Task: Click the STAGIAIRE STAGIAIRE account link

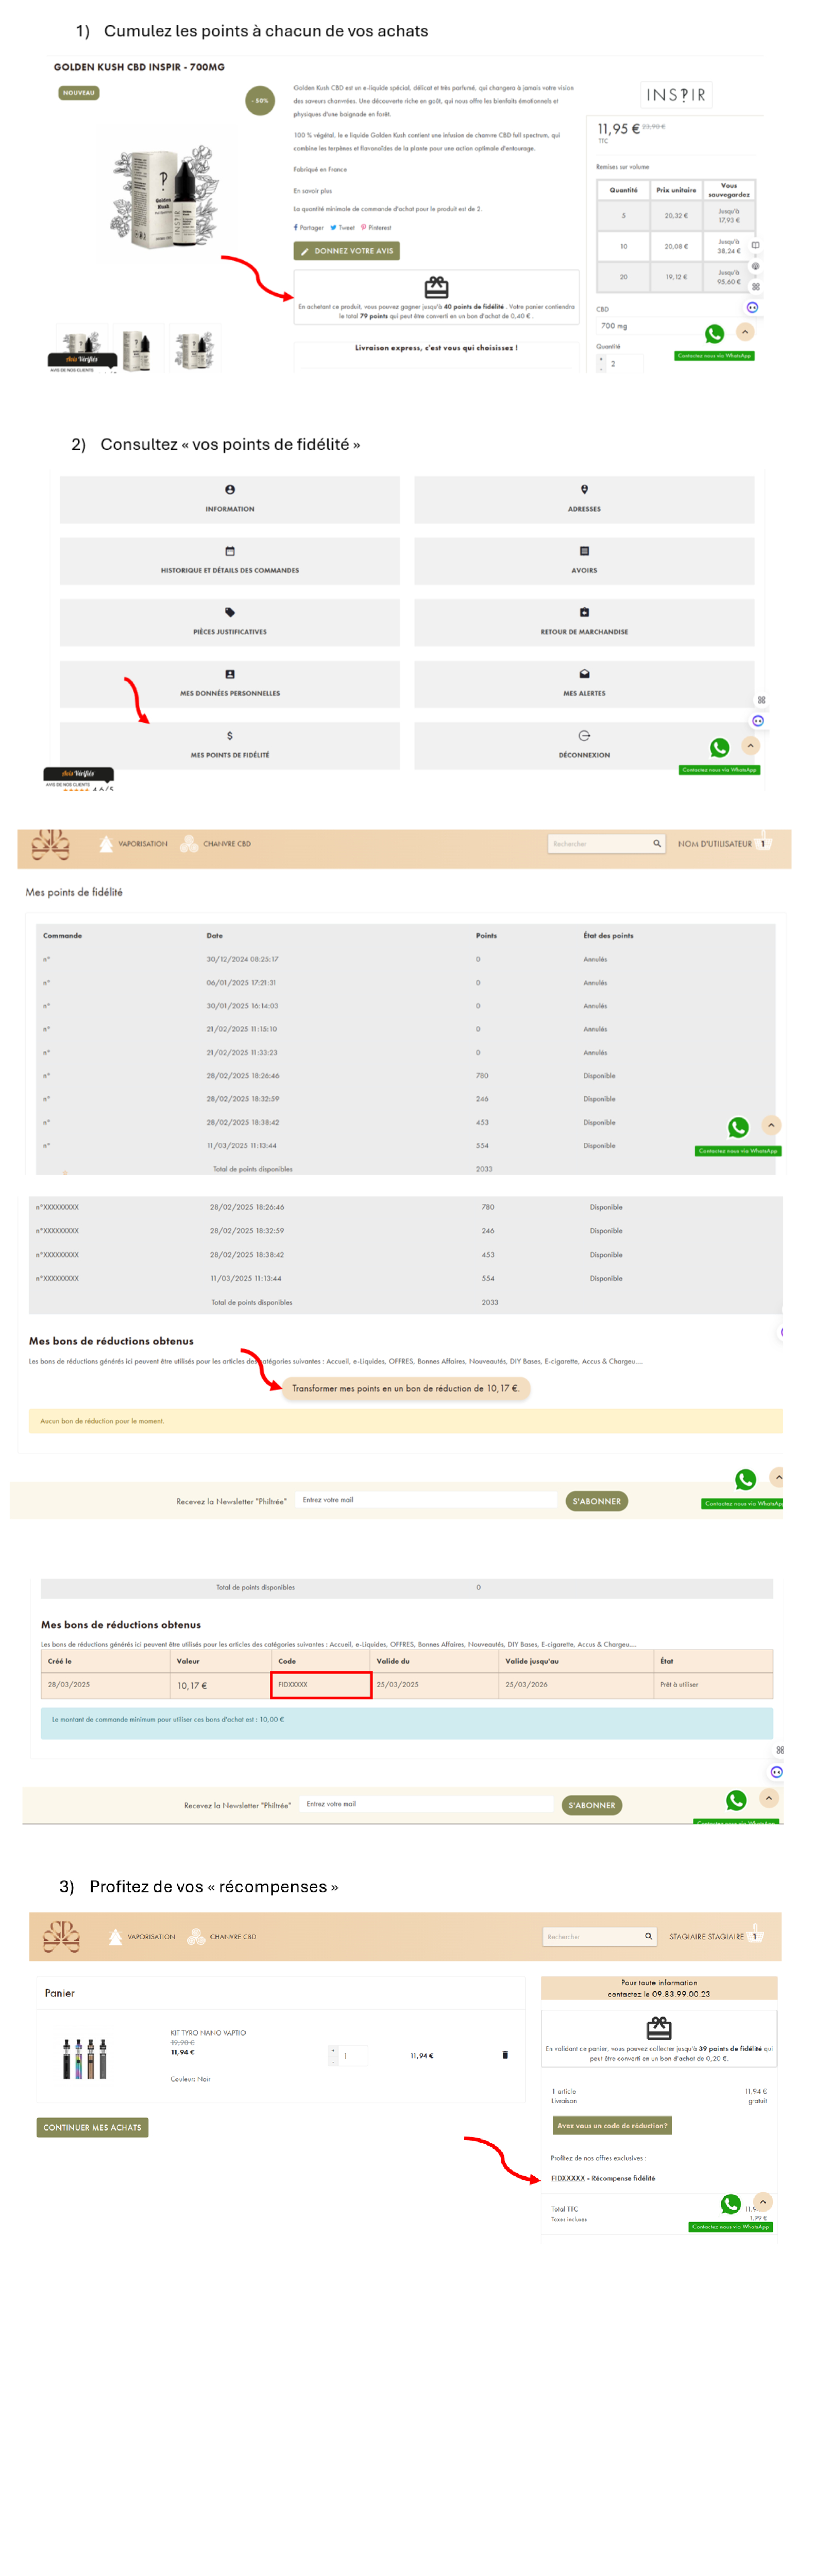Action: click(706, 1937)
